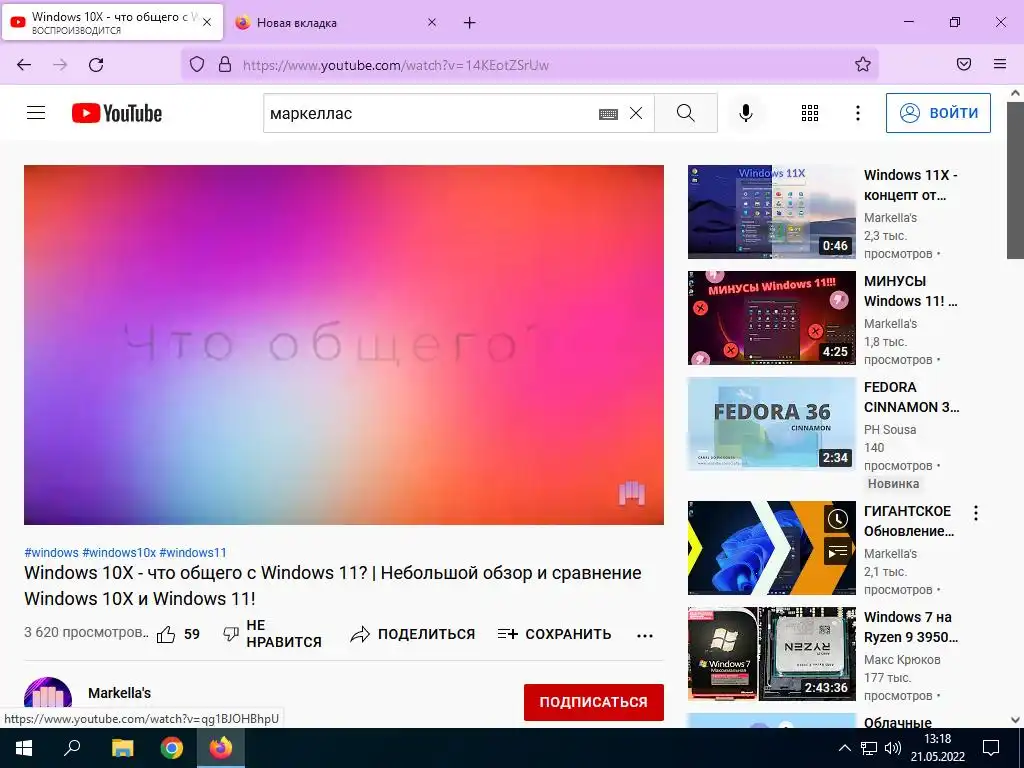Screen dimensions: 1024x768
Task: Open Pocket save button
Action: (964, 64)
